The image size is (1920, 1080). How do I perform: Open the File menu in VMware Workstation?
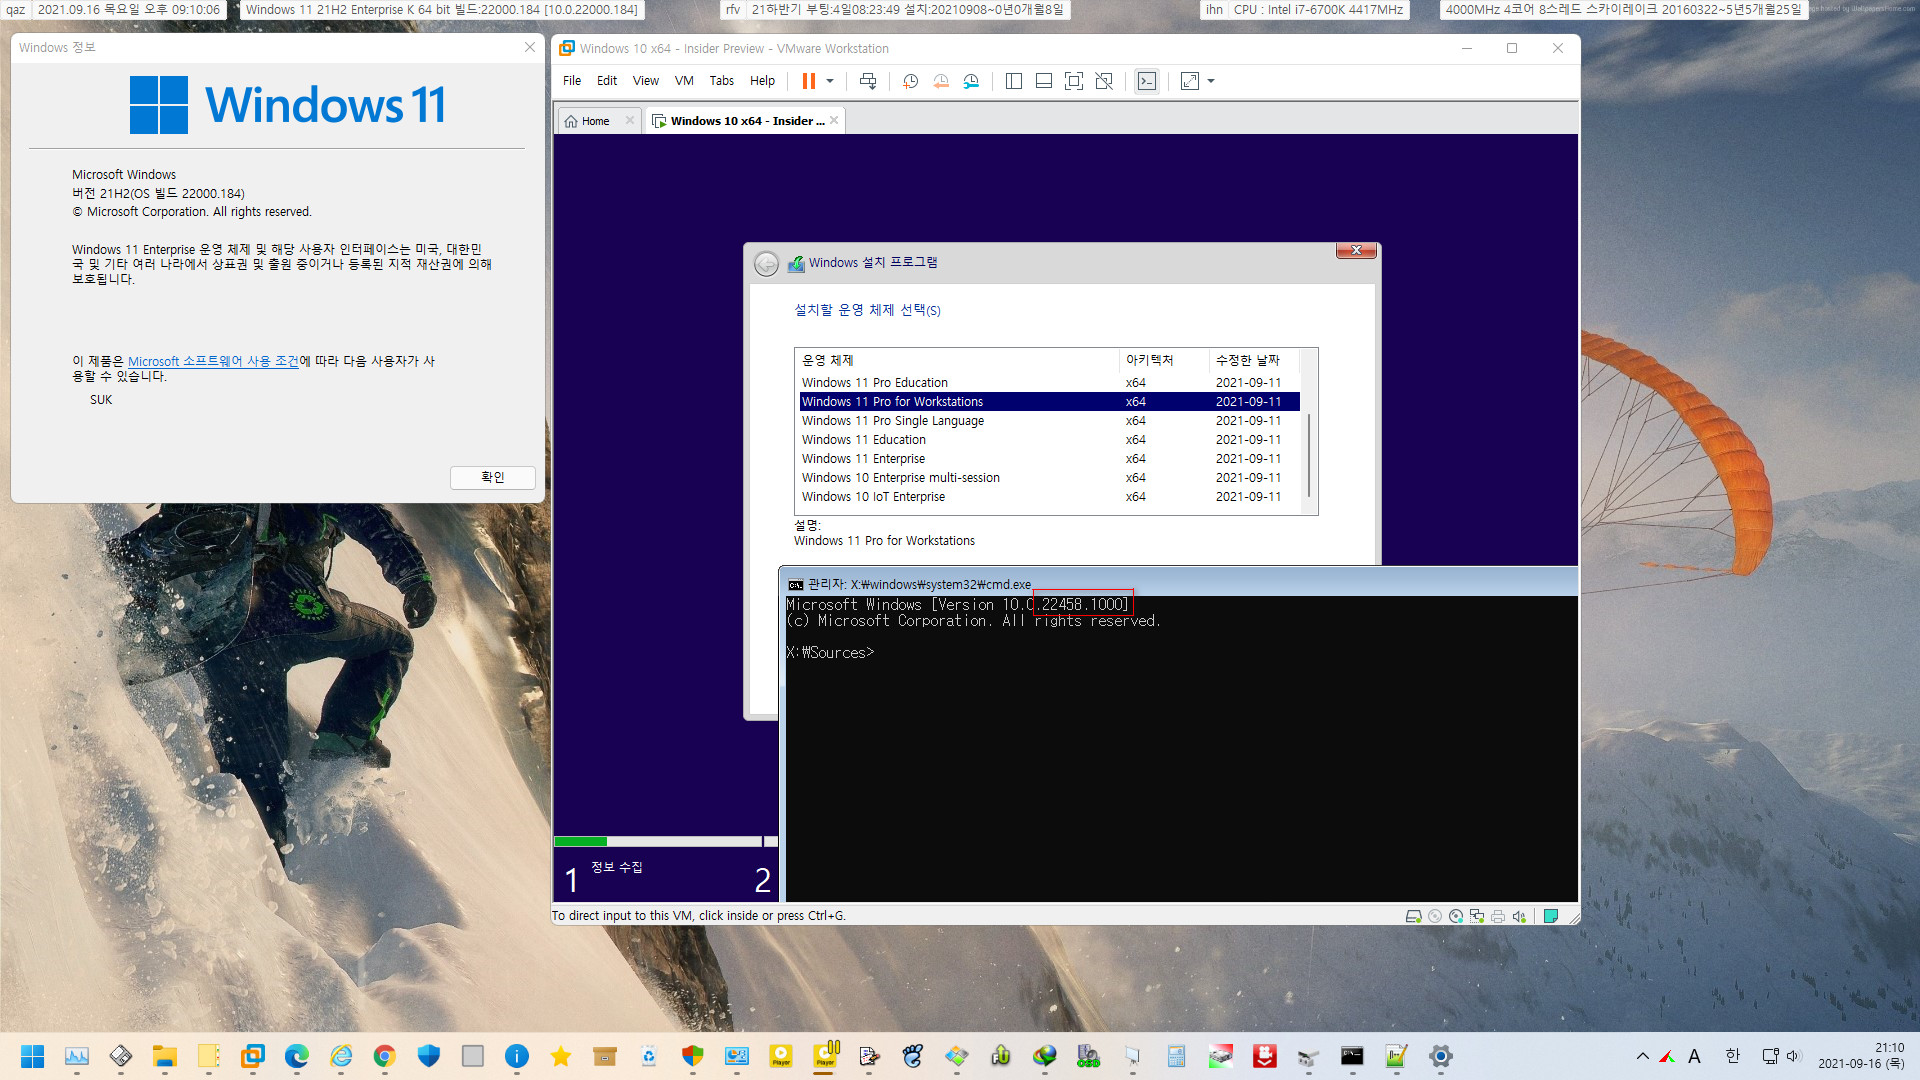572,81
